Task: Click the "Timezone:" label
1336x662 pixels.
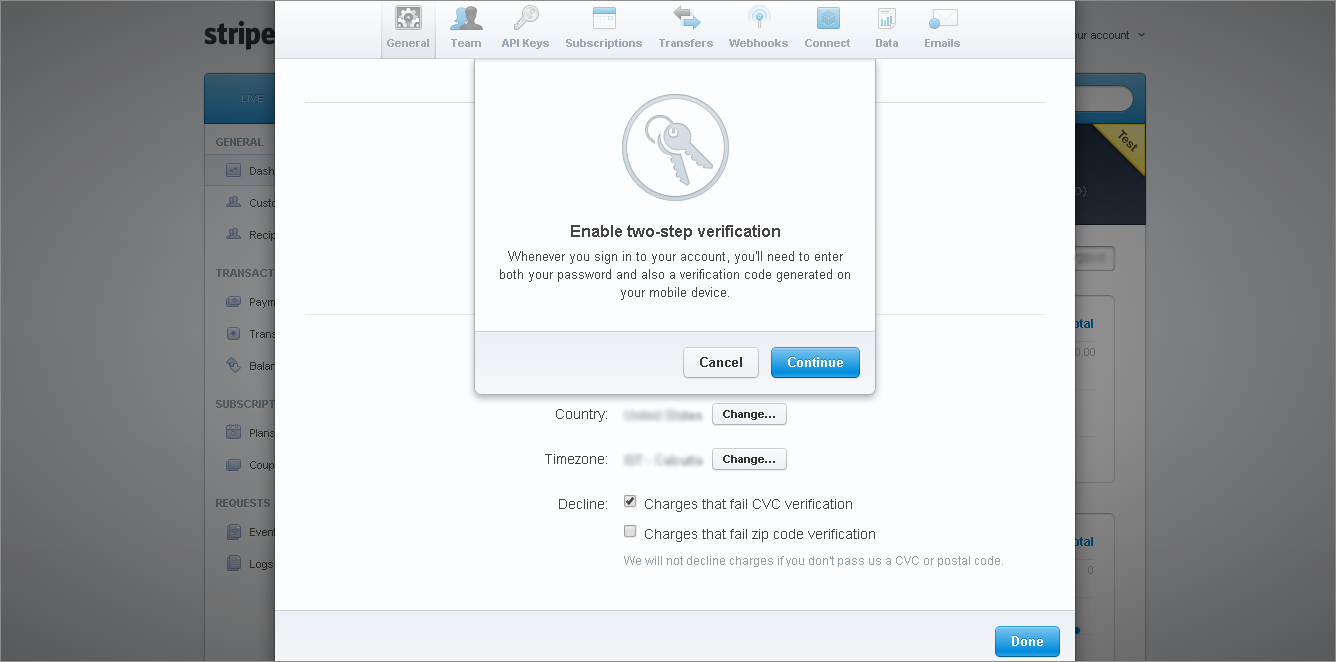Action: pyautogui.click(x=576, y=459)
